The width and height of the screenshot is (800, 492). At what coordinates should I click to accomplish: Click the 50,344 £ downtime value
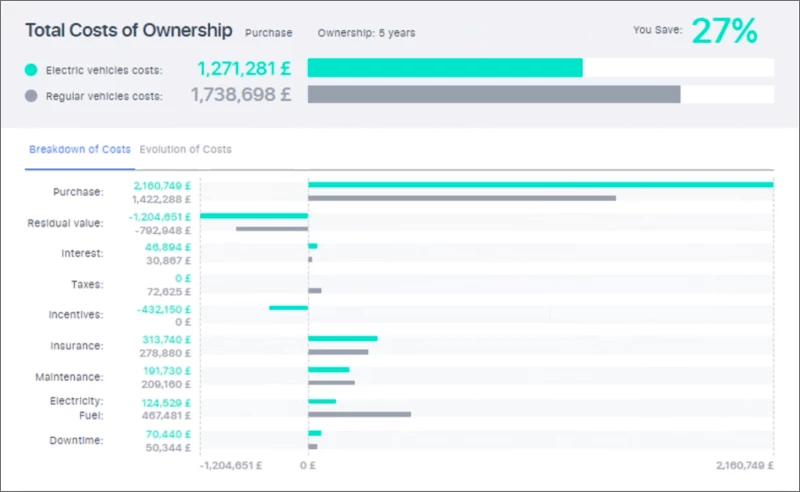[168, 448]
